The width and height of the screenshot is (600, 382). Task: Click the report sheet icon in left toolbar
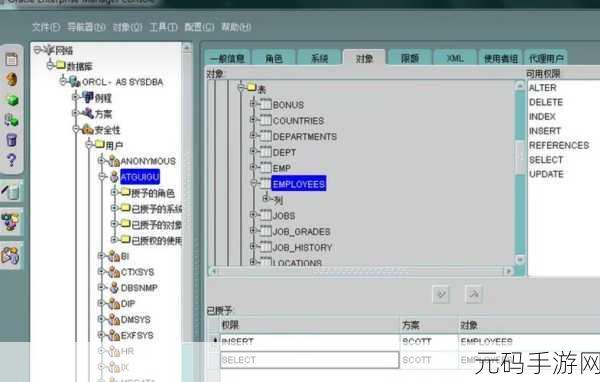pos(11,59)
